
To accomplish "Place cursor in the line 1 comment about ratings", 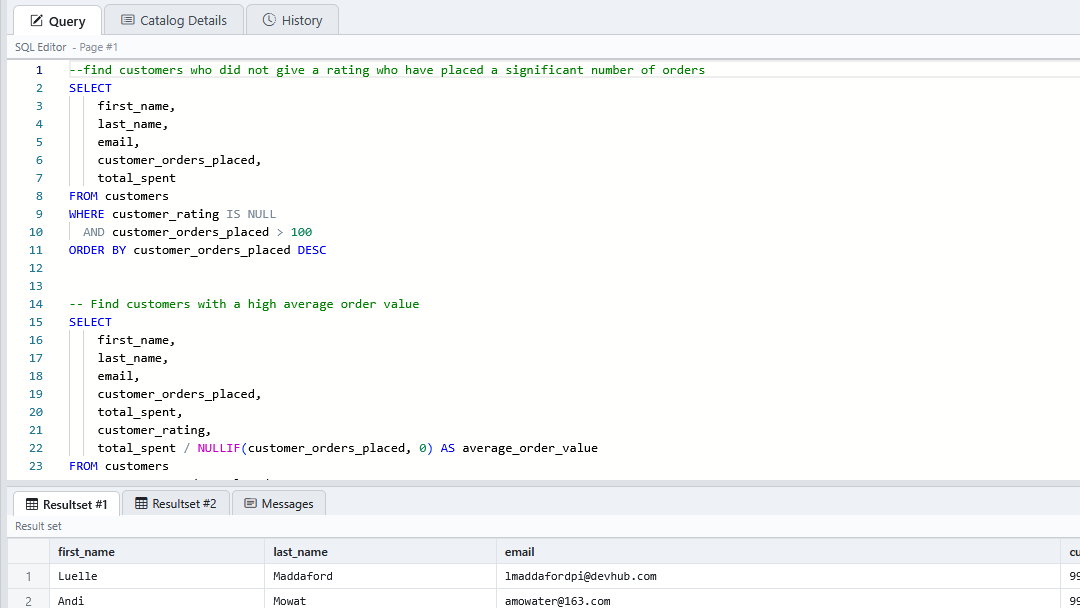I will 386,70.
